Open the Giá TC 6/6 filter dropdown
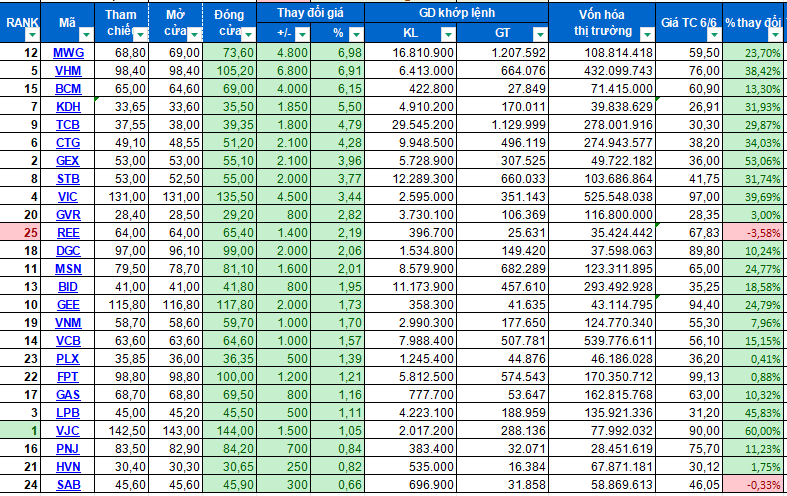This screenshot has width=787, height=496. pos(714,35)
